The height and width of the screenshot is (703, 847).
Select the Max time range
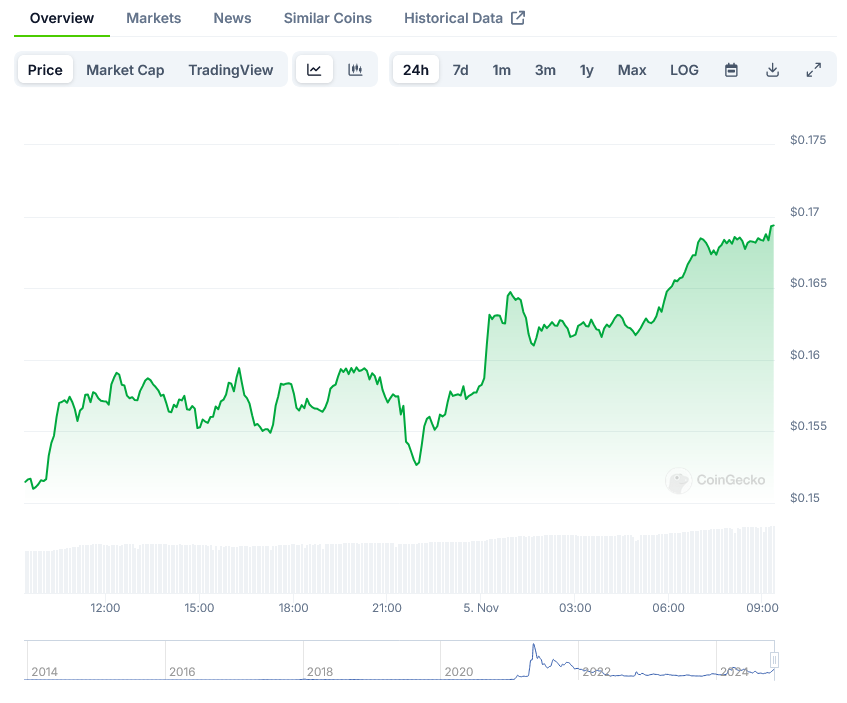(x=632, y=70)
